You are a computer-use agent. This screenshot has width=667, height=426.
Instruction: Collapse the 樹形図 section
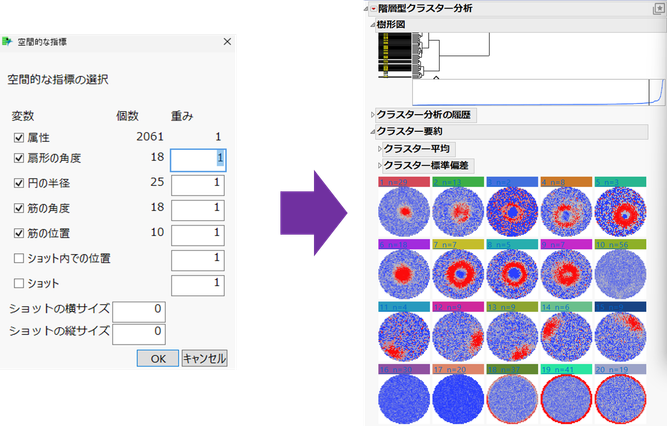click(373, 25)
